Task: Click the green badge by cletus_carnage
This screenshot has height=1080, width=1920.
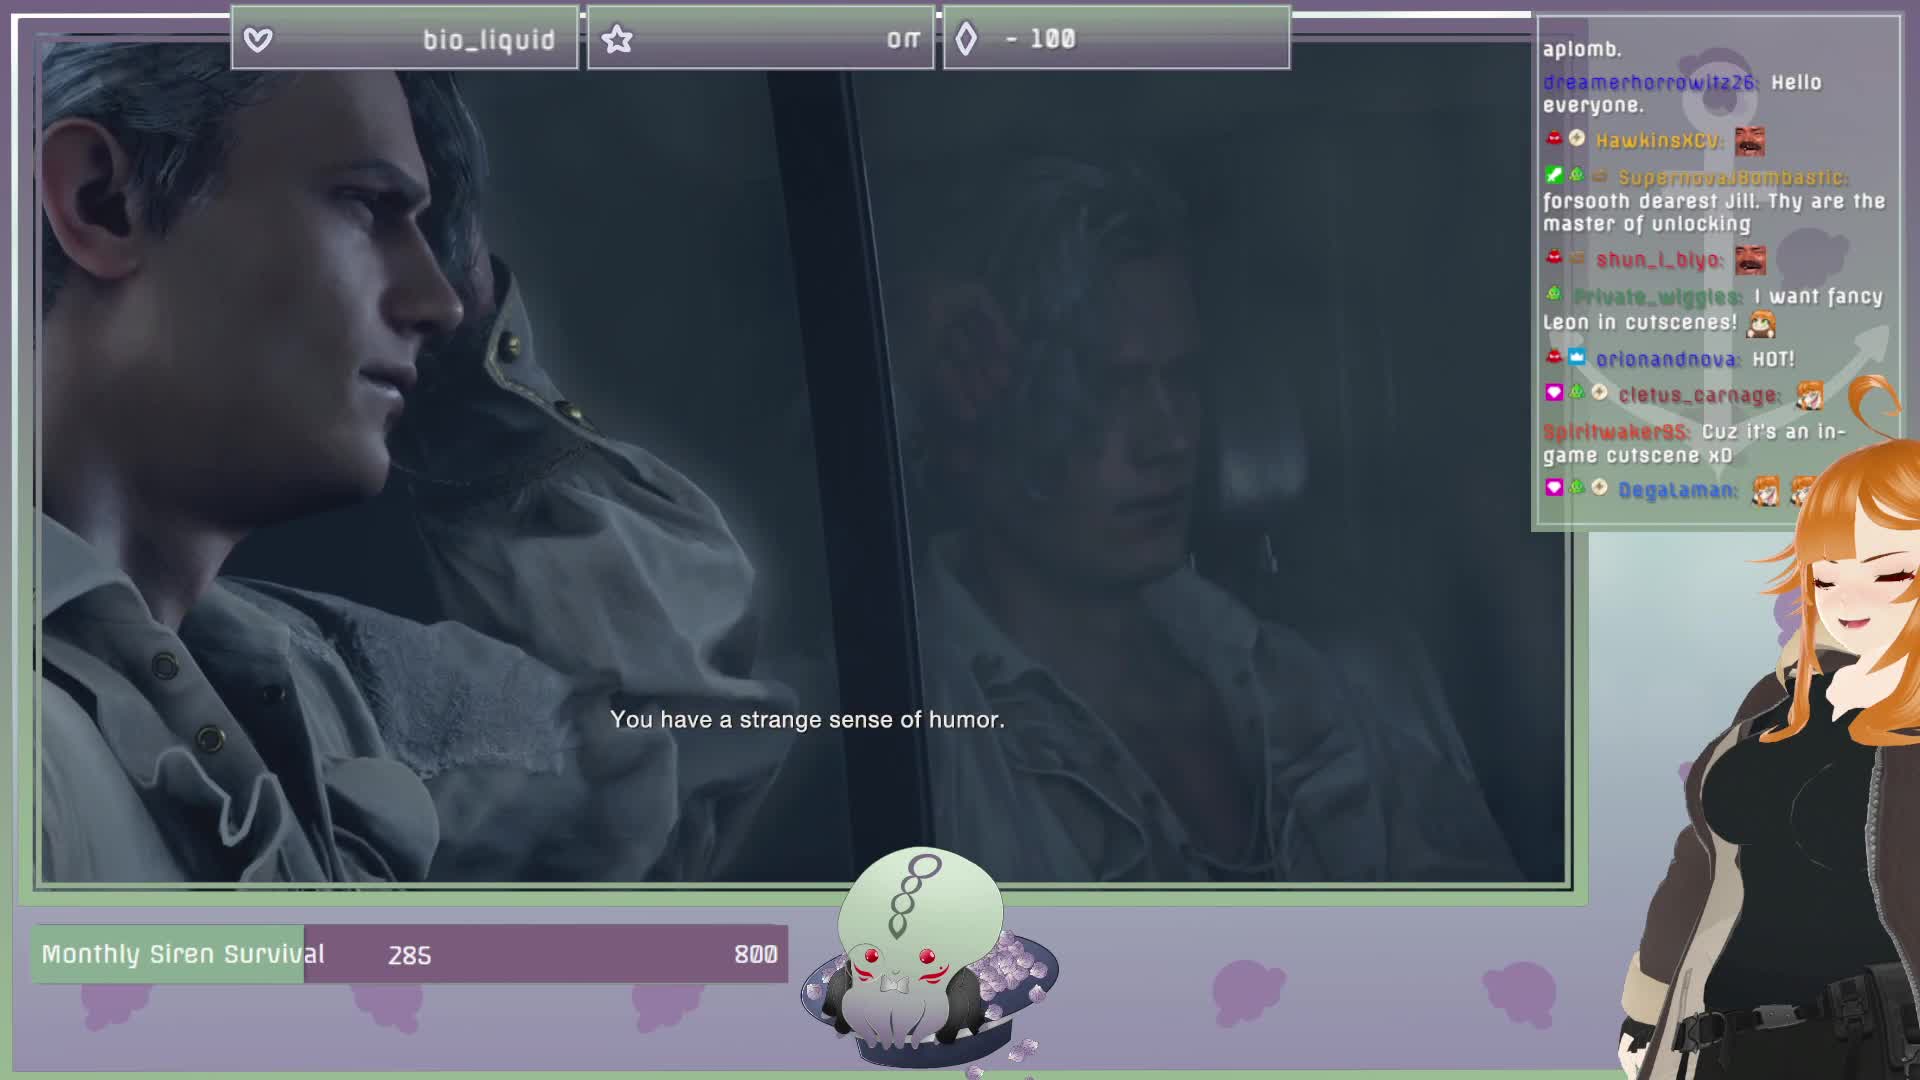Action: 1577,393
